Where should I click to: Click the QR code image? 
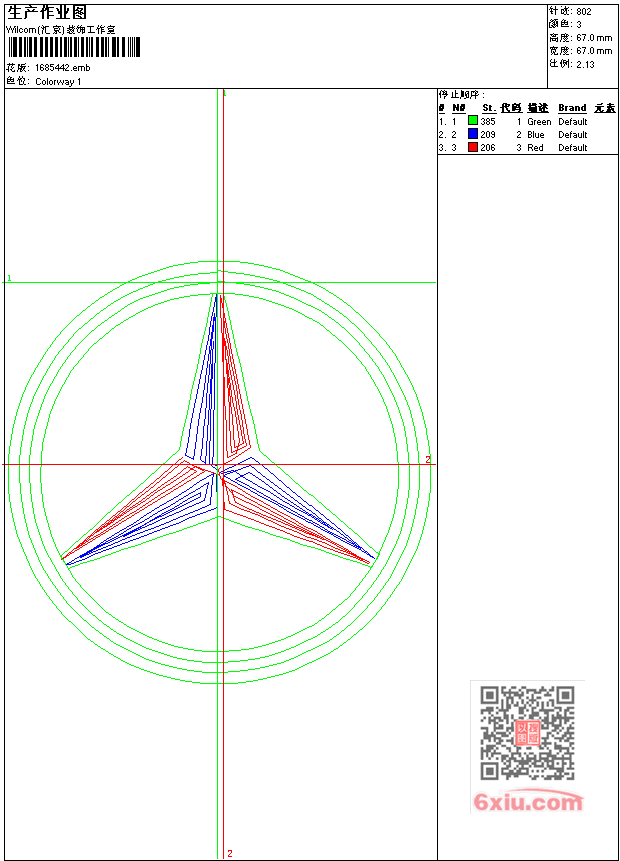(527, 733)
